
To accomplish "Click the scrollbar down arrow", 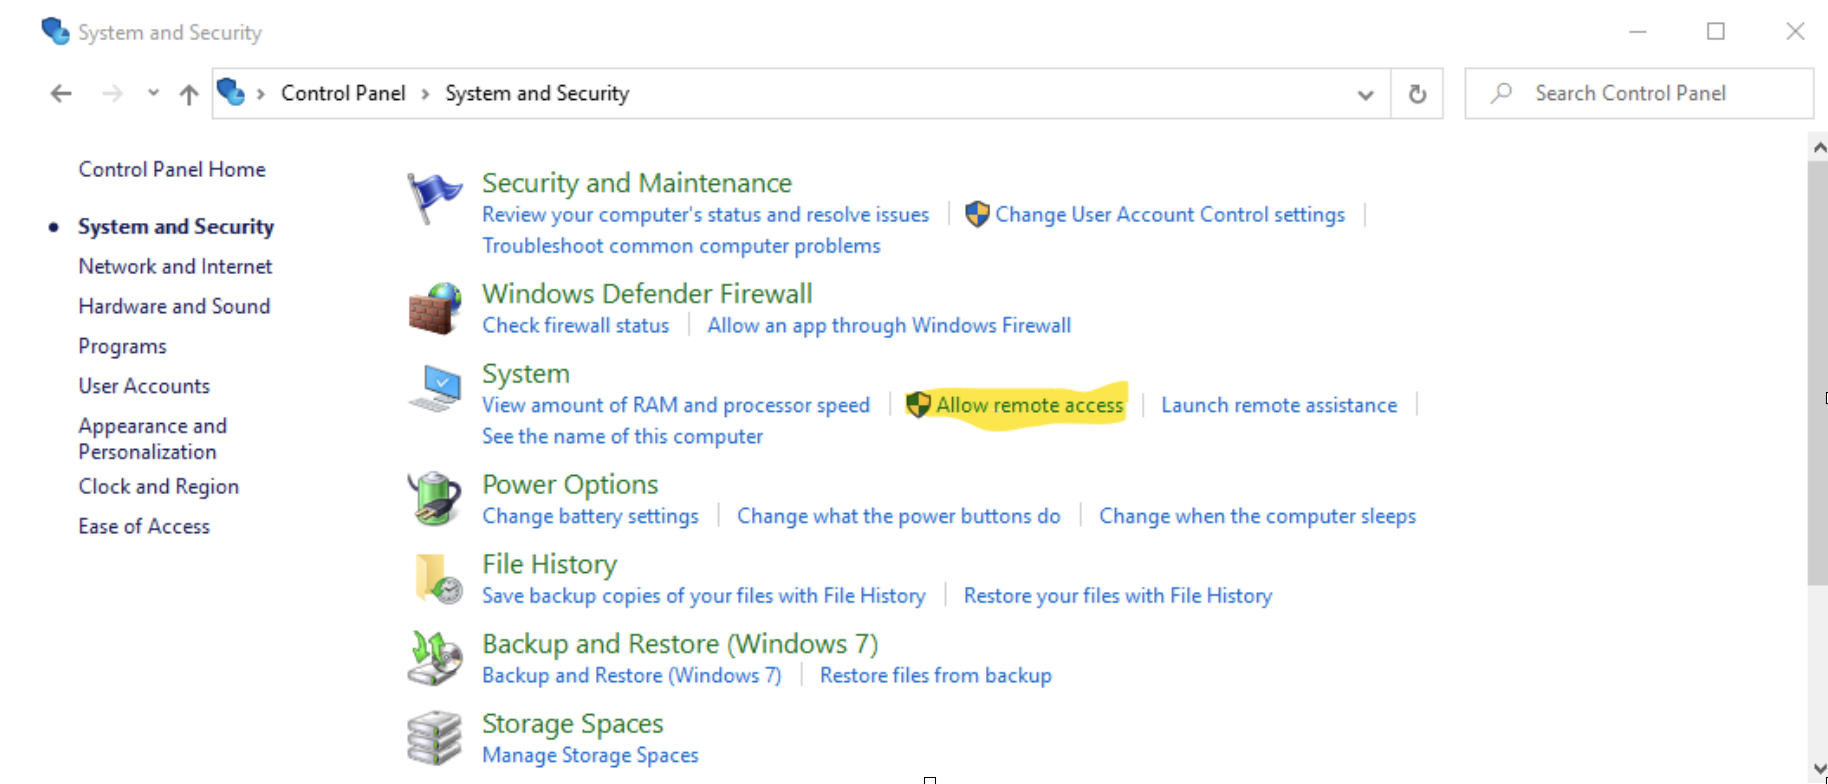I will 1819,769.
